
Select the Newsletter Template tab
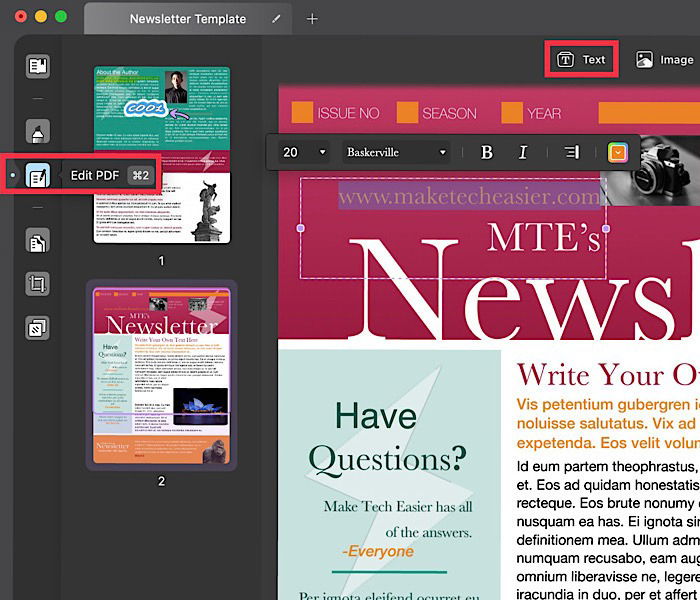pyautogui.click(x=188, y=19)
